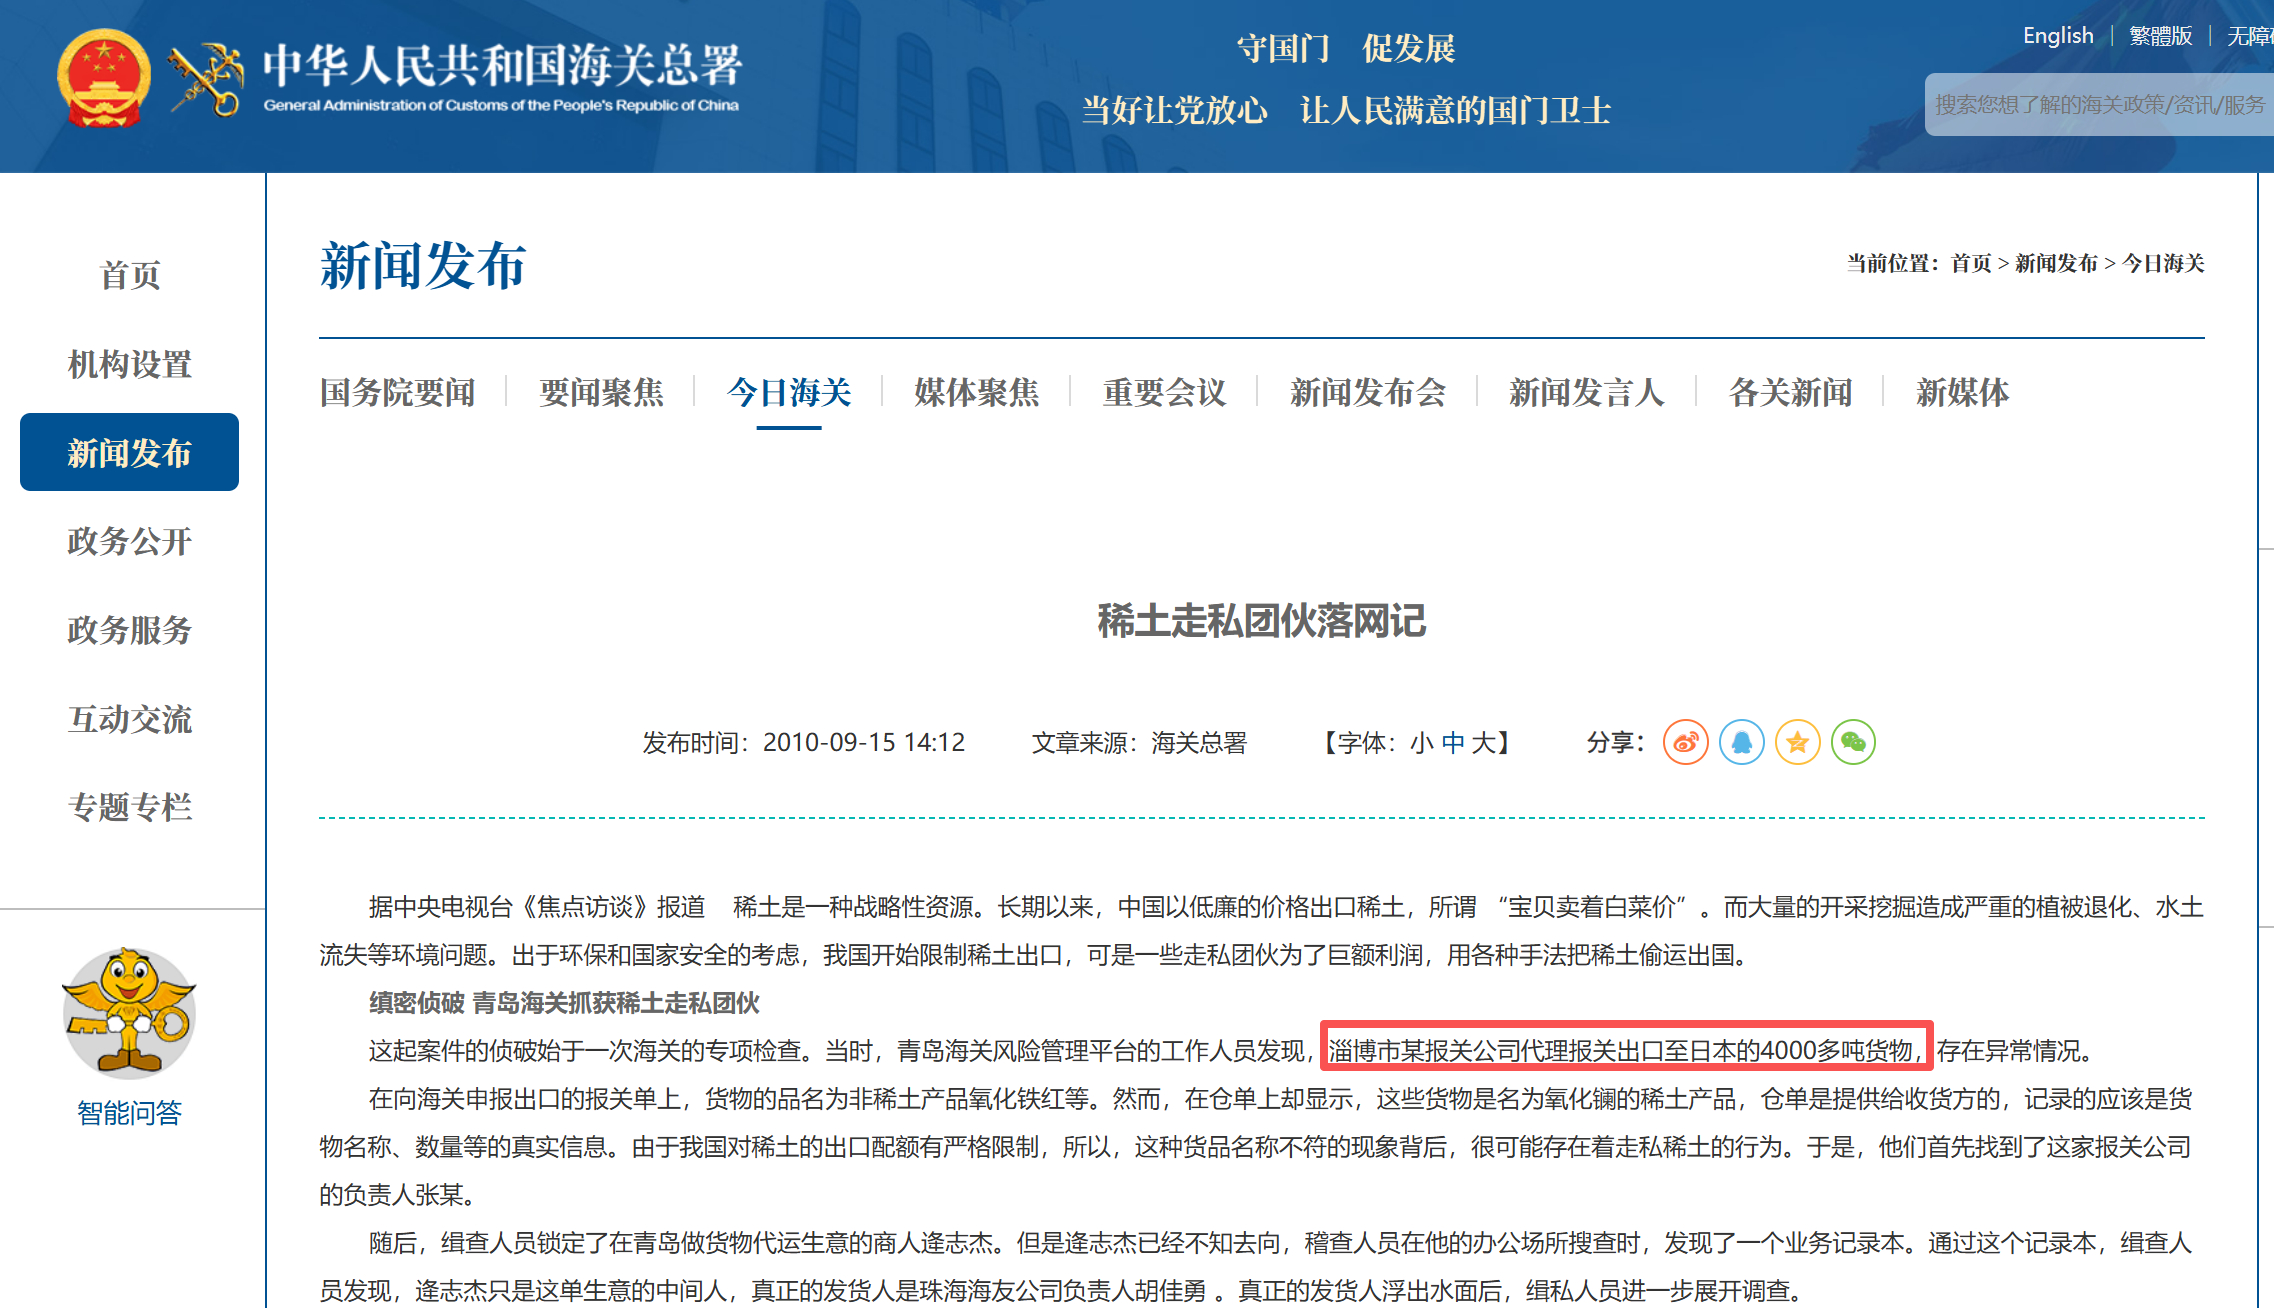Switch to 媒体聚焦 tab
Viewport: 2274px width, 1308px height.
point(976,392)
